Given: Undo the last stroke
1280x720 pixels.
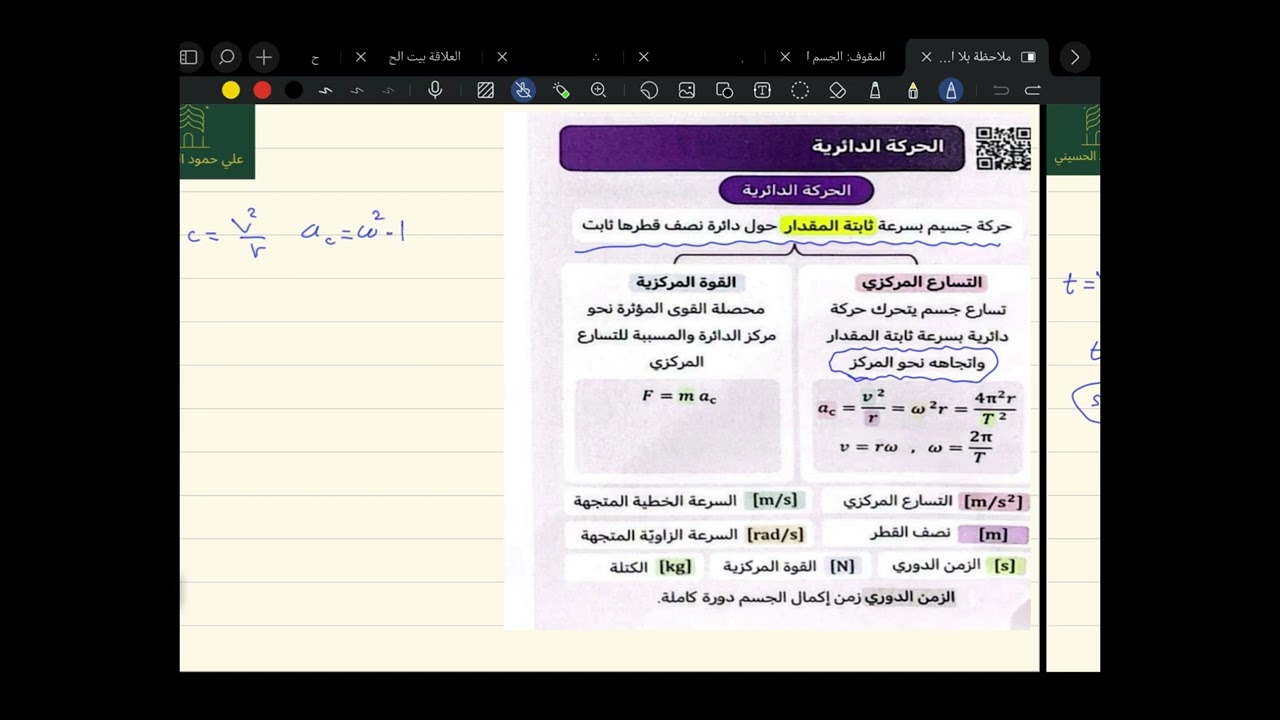Looking at the screenshot, I should click(x=1001, y=90).
